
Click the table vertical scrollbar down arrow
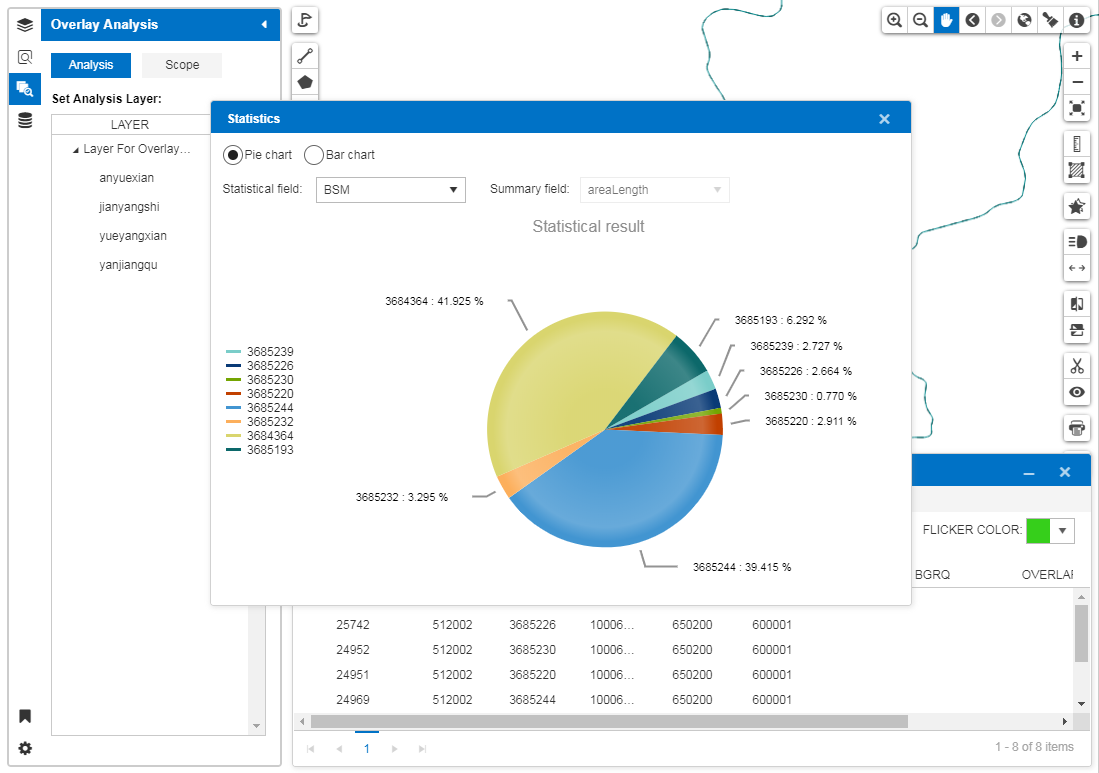point(1081,704)
